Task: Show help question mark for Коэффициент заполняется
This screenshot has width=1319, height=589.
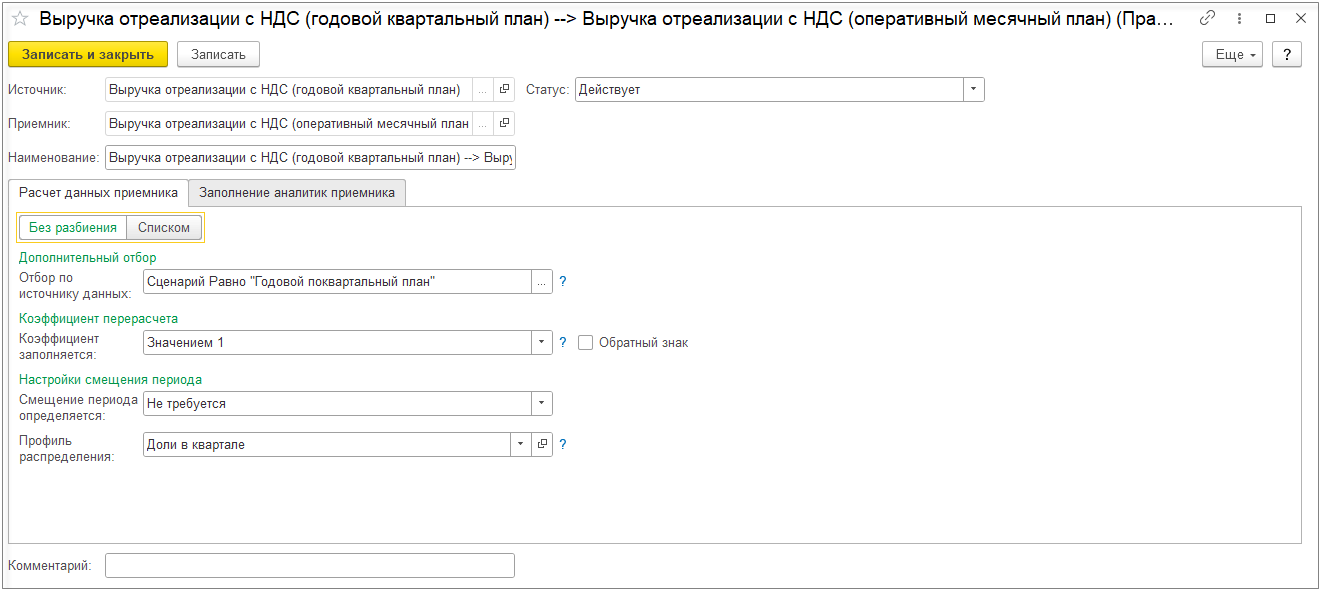Action: click(563, 343)
